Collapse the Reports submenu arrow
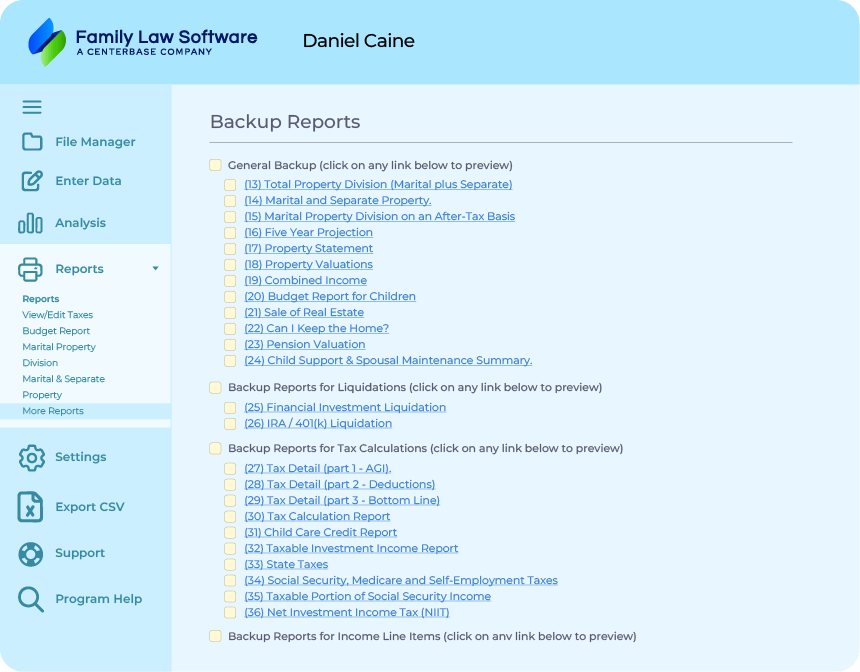 coord(155,269)
